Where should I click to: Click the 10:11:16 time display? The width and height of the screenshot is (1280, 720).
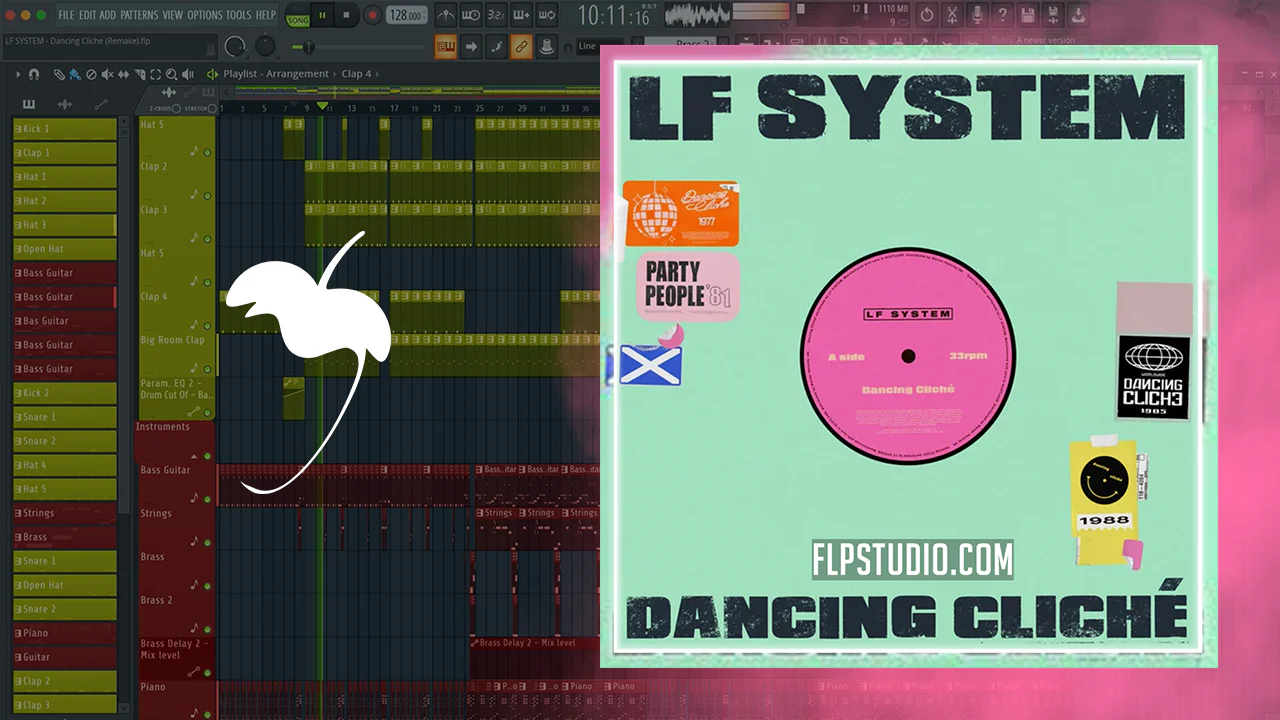[613, 15]
